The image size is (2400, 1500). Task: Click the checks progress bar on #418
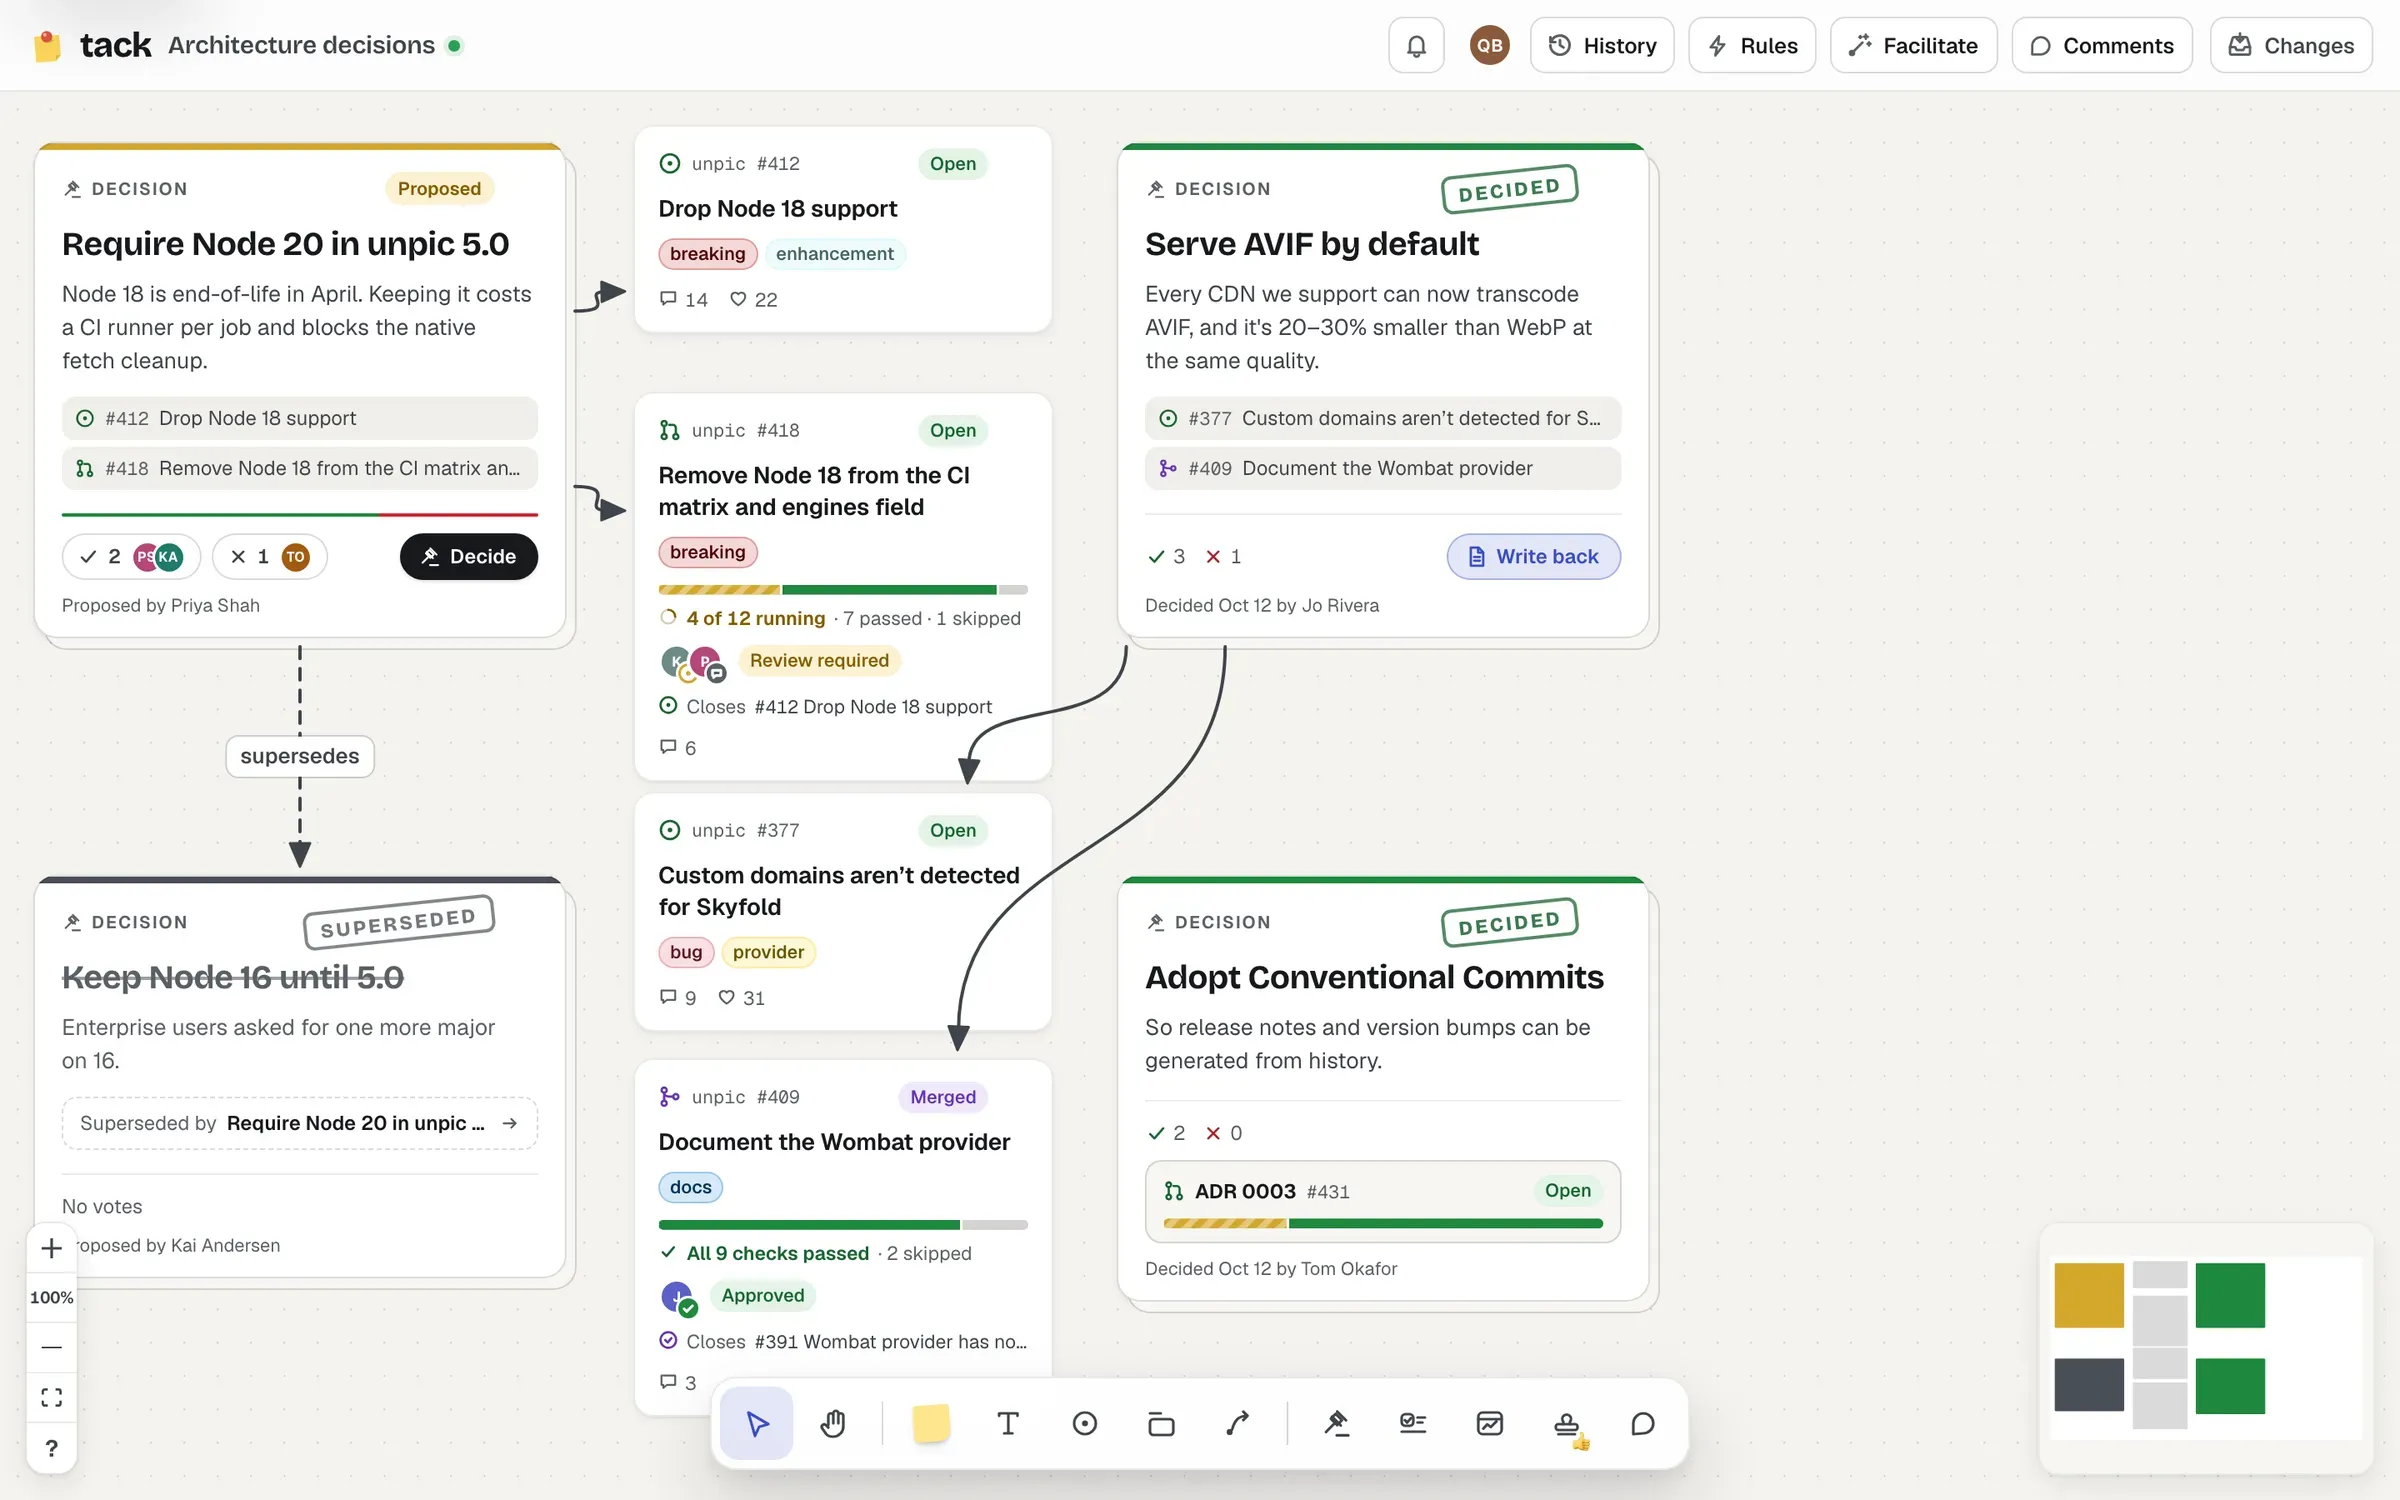842,590
